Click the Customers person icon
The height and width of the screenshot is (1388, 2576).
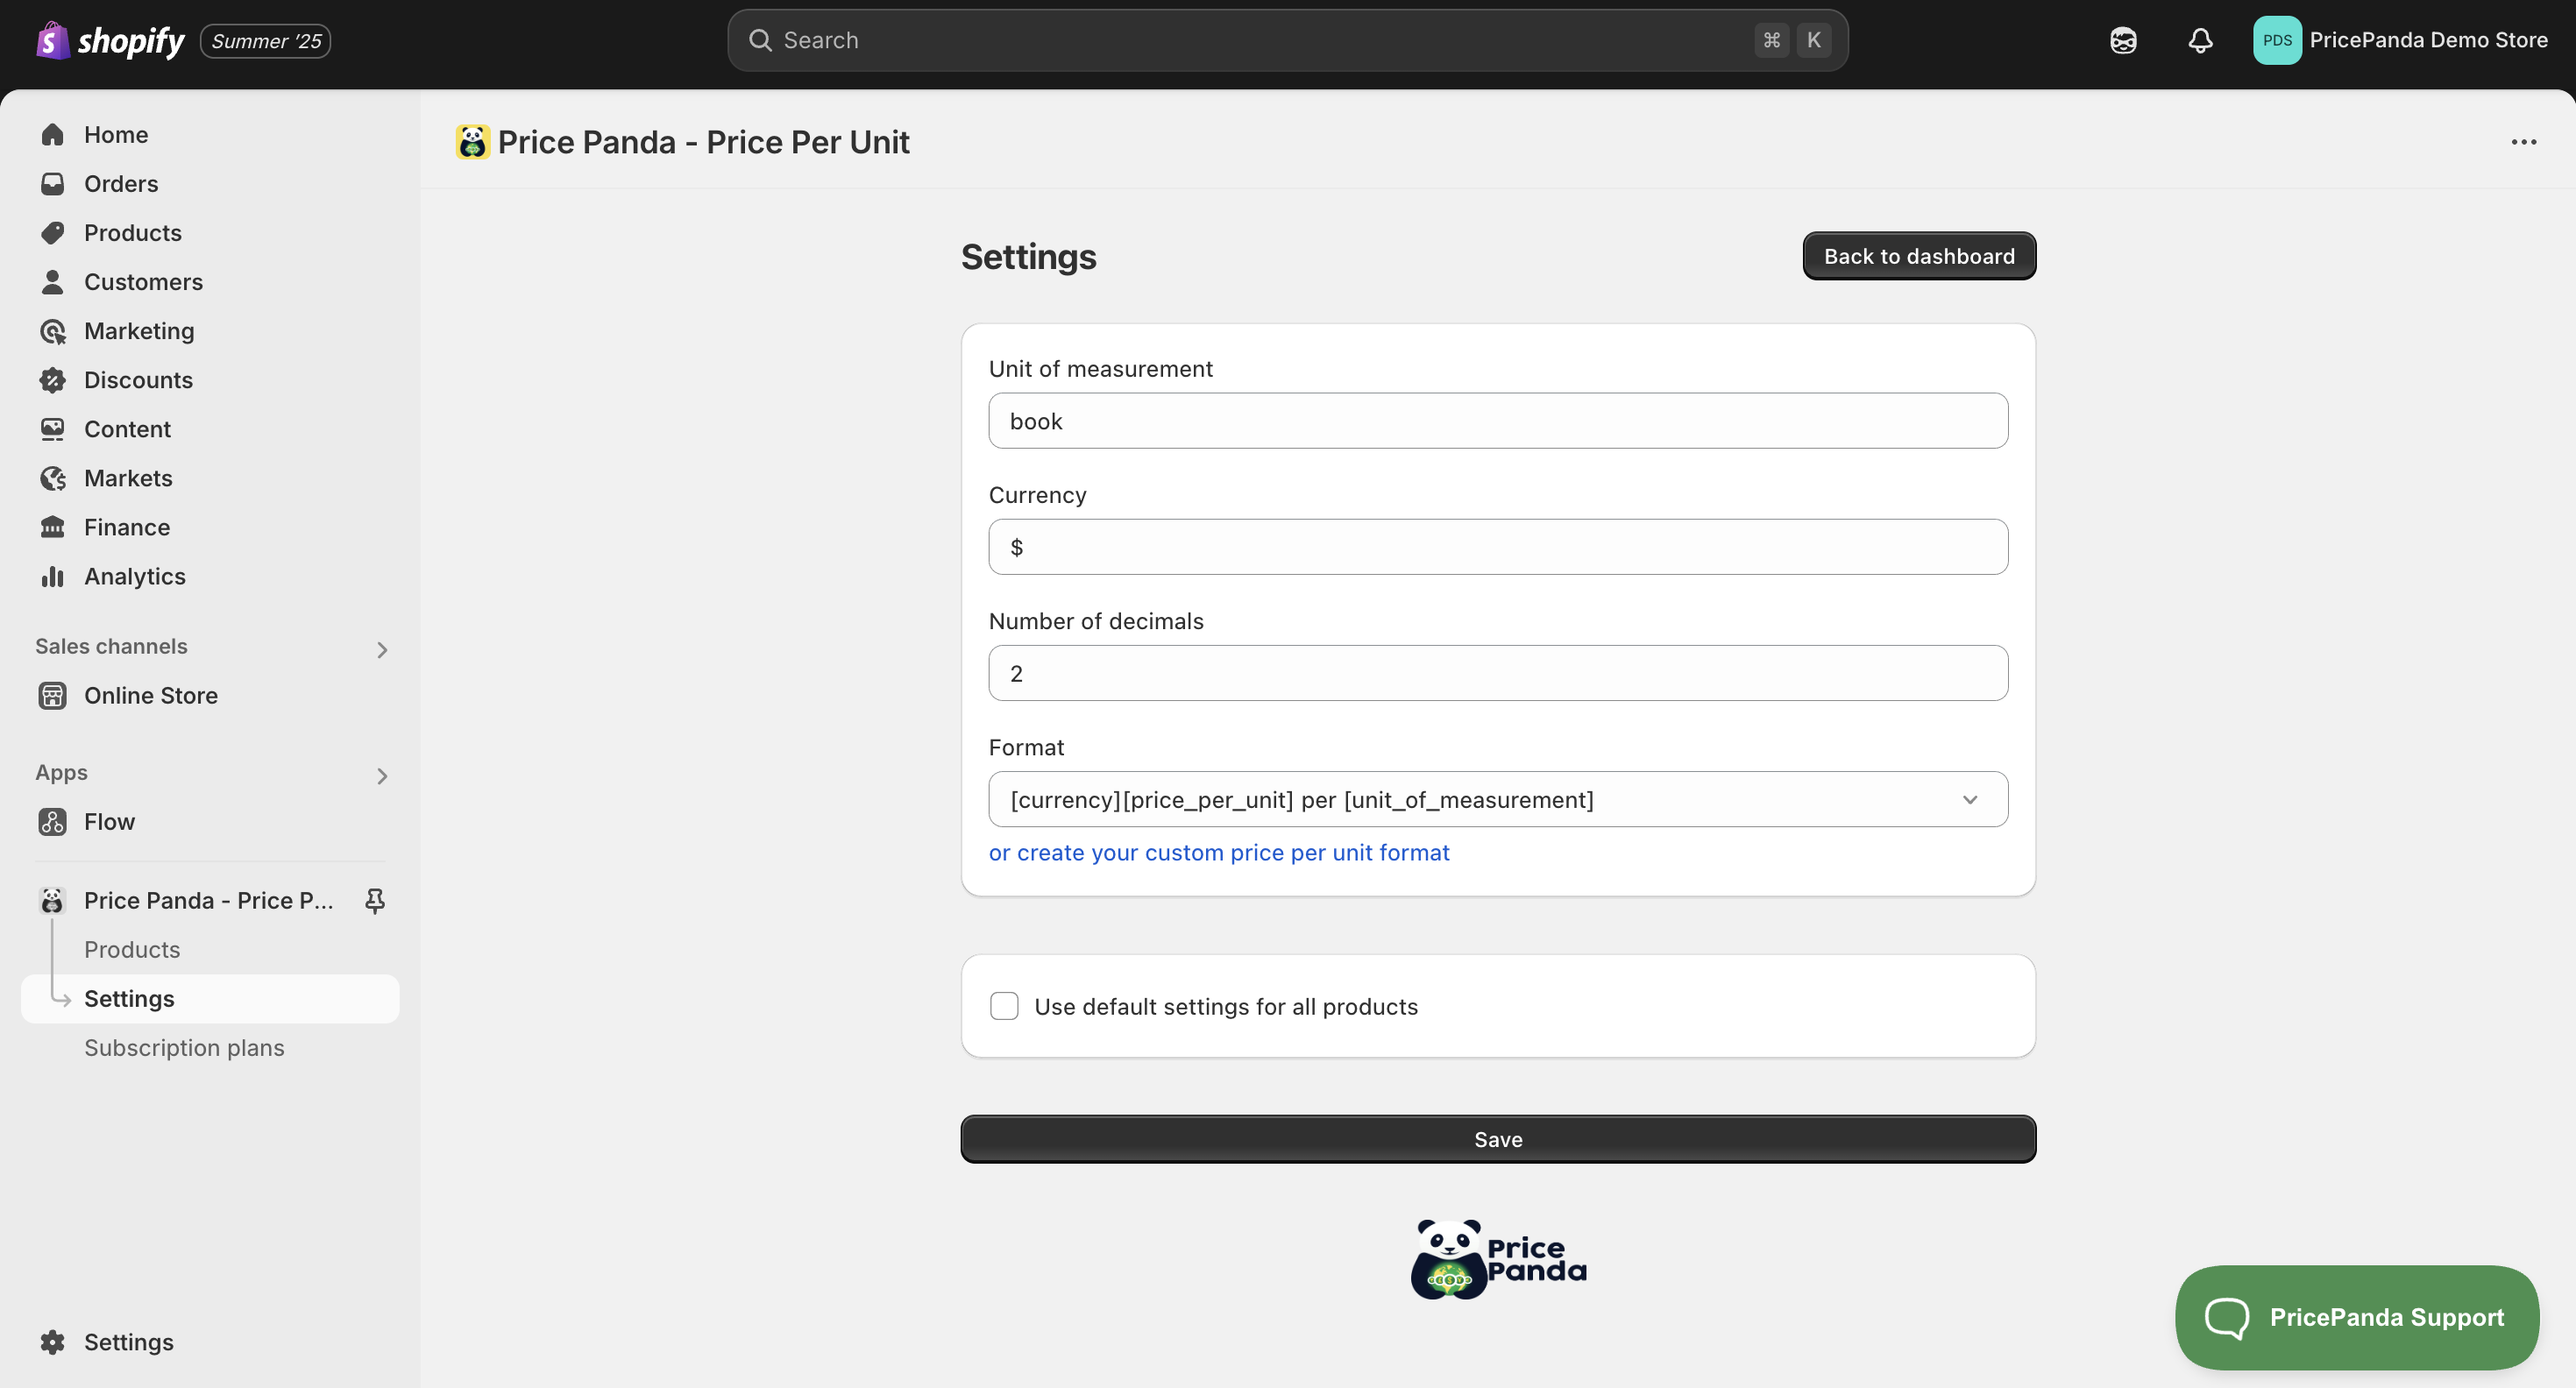[53, 282]
